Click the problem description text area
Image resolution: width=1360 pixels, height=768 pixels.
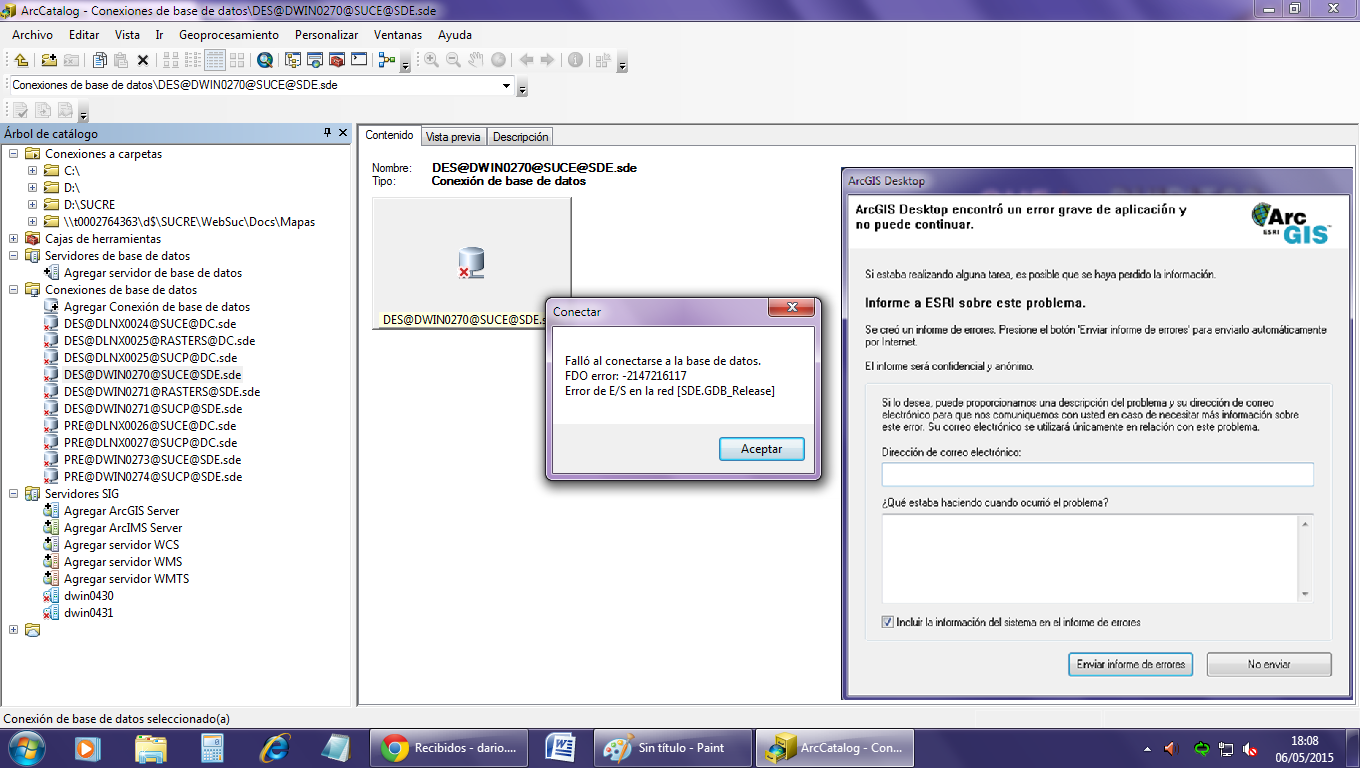coord(1089,558)
